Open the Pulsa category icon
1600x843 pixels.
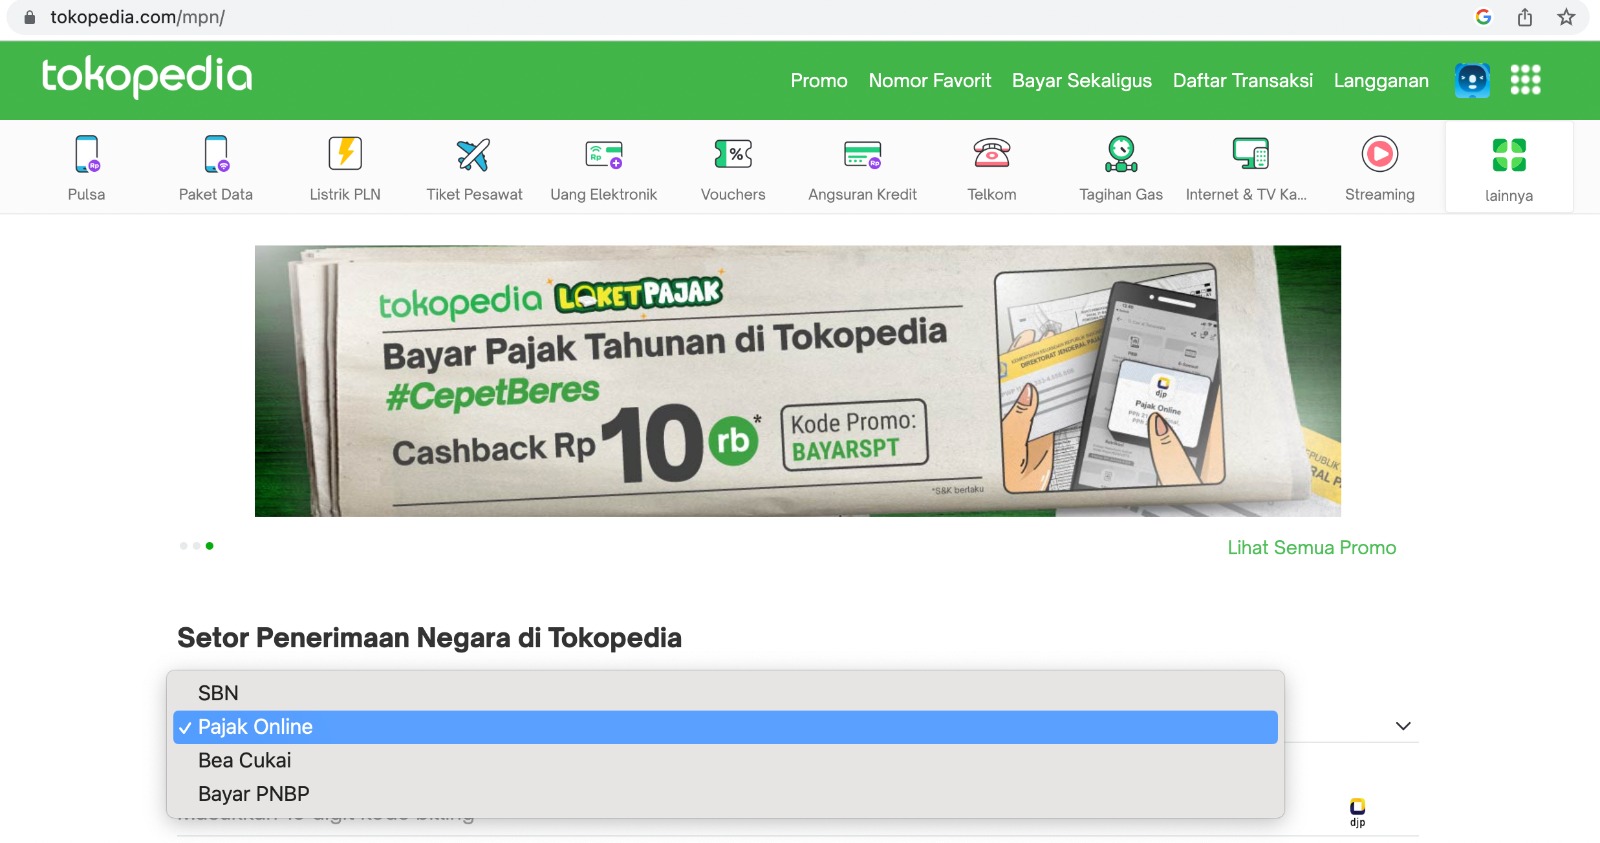[87, 154]
